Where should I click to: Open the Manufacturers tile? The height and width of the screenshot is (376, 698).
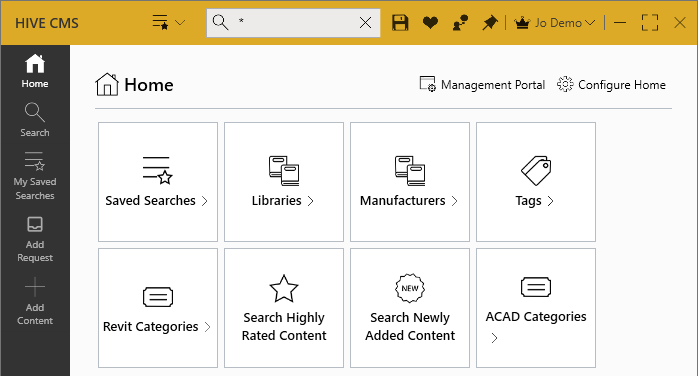pyautogui.click(x=410, y=182)
